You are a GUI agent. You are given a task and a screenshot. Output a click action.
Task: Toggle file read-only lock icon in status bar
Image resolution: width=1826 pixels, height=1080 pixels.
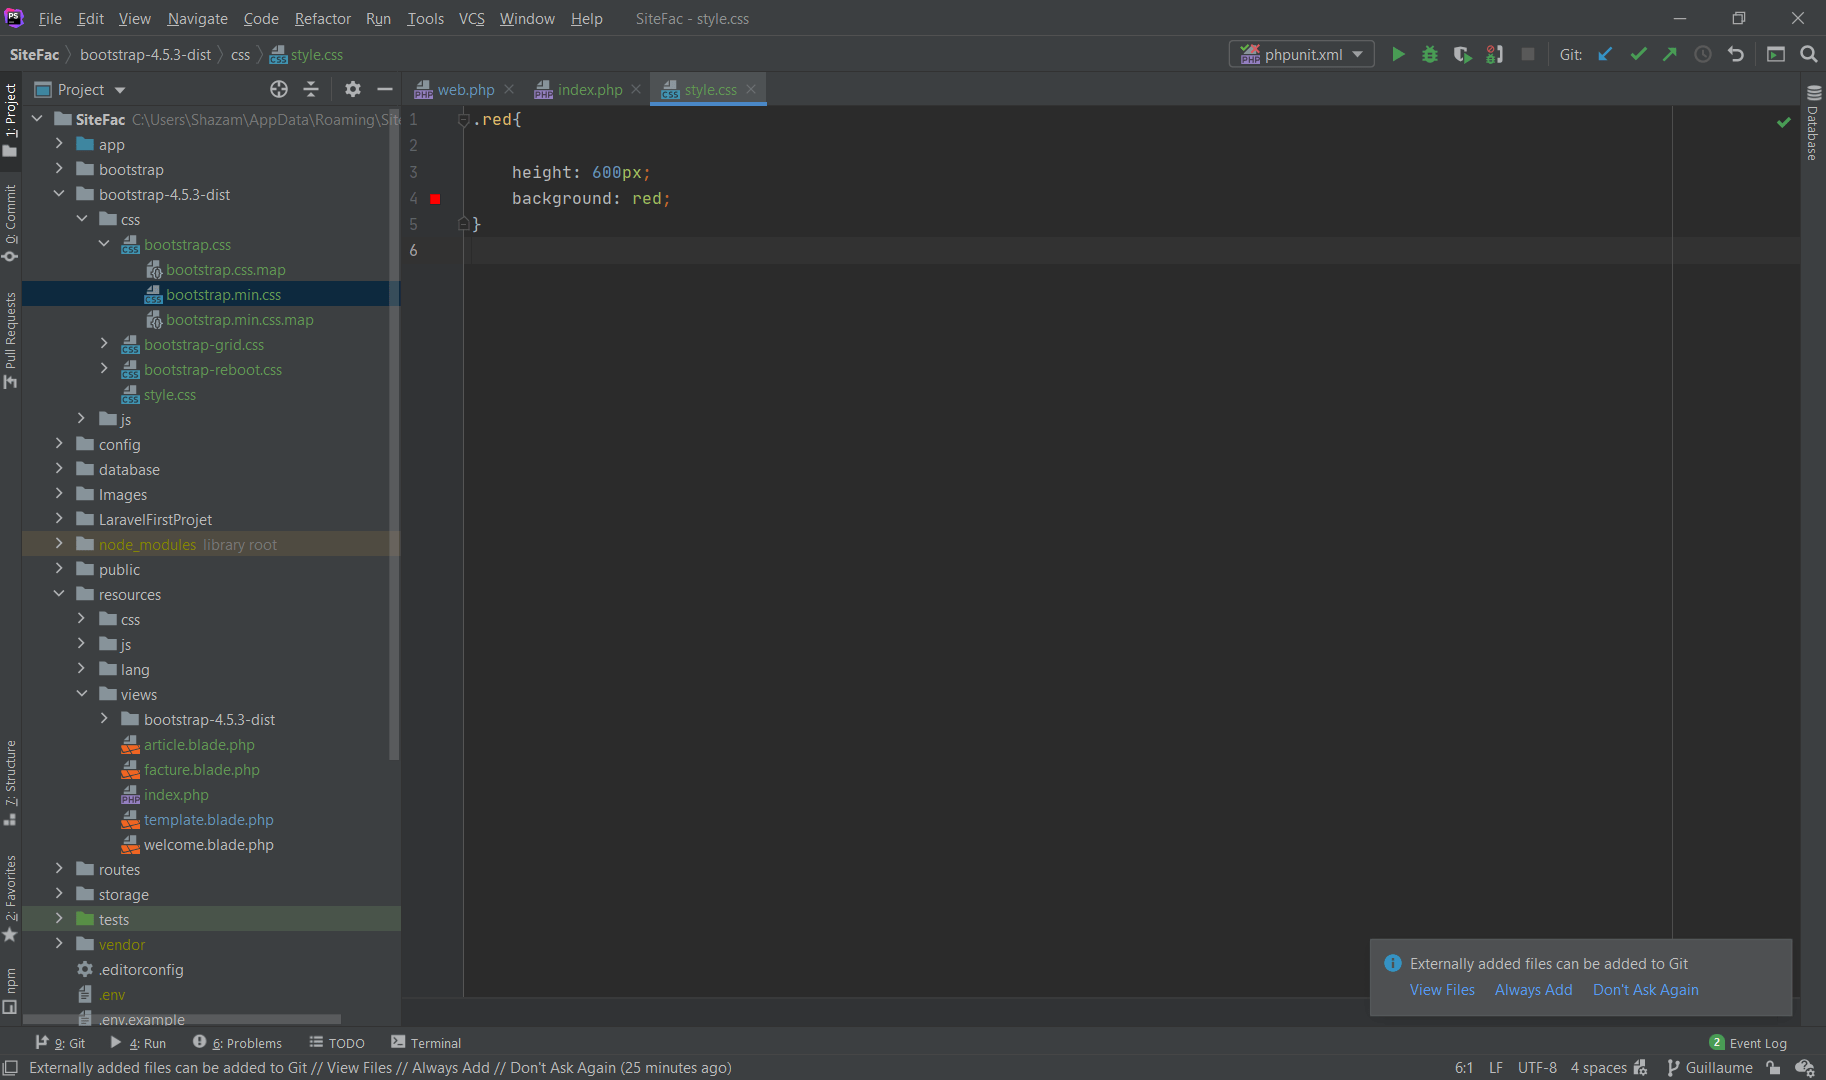point(1773,1068)
